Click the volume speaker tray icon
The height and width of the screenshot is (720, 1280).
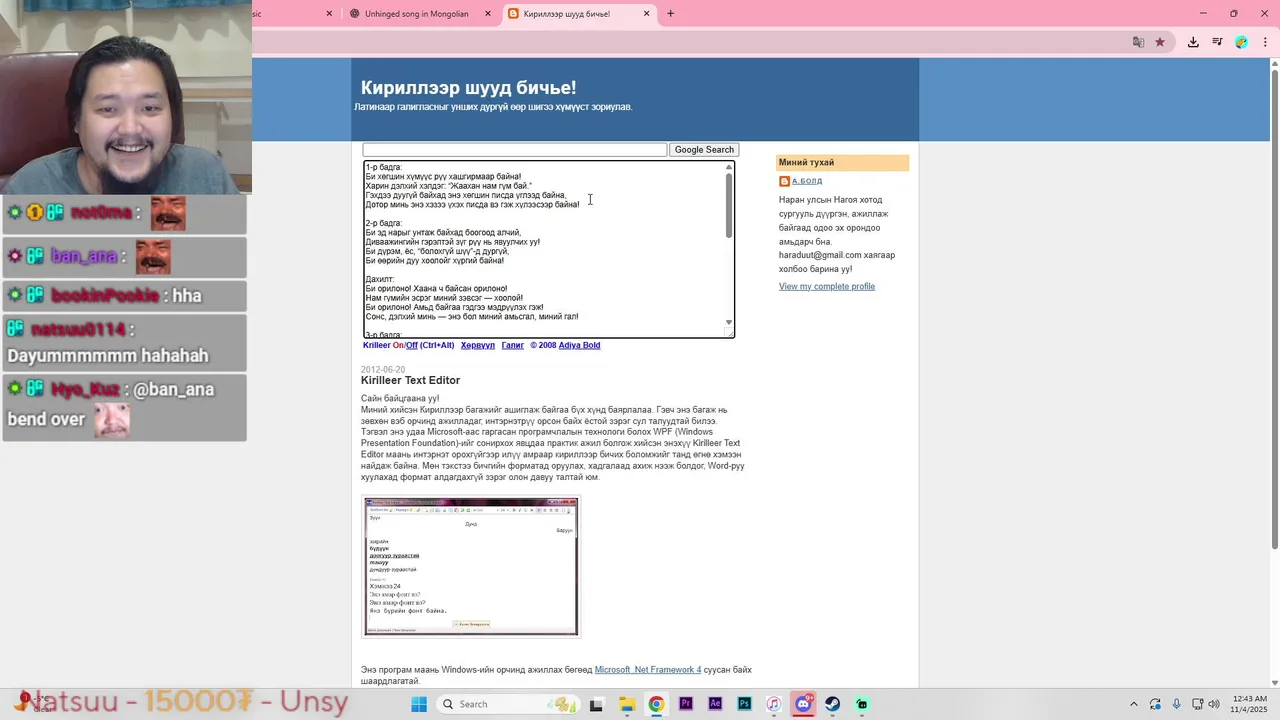(x=1214, y=704)
